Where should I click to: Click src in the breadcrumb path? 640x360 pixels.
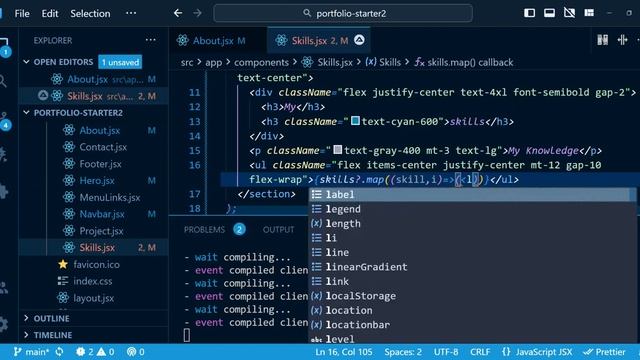coord(187,62)
